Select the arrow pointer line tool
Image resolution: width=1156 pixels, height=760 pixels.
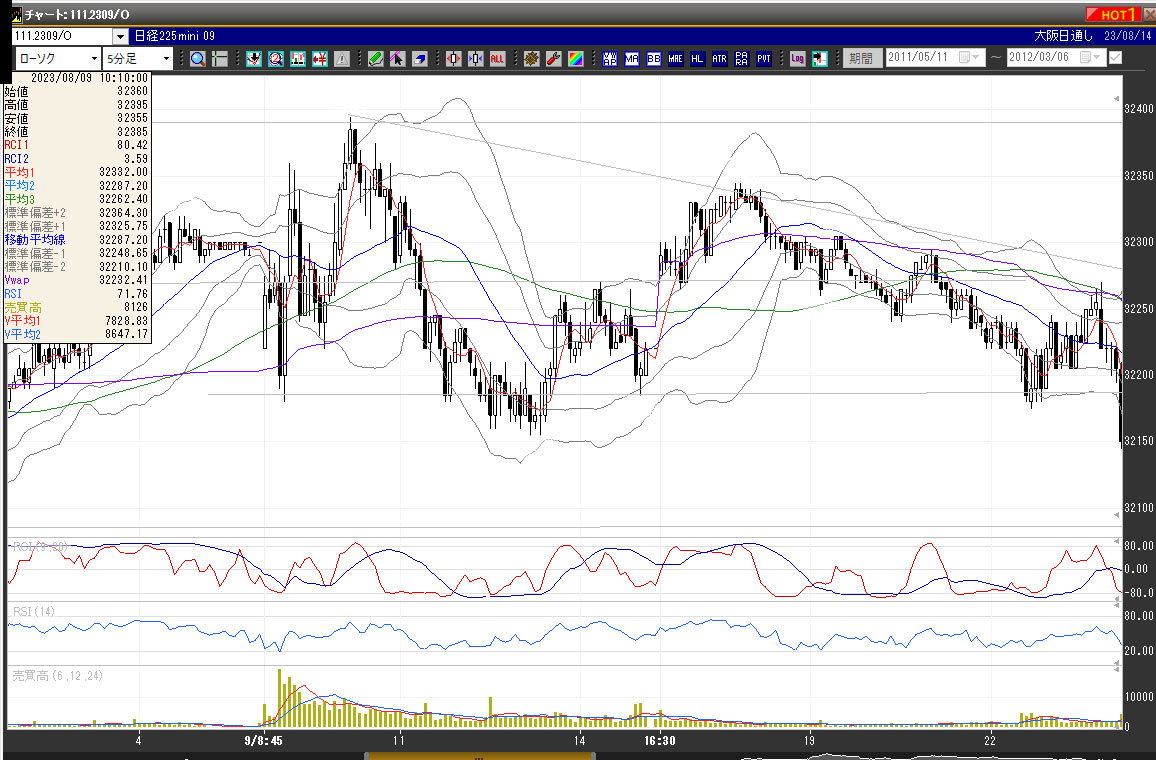coord(397,59)
